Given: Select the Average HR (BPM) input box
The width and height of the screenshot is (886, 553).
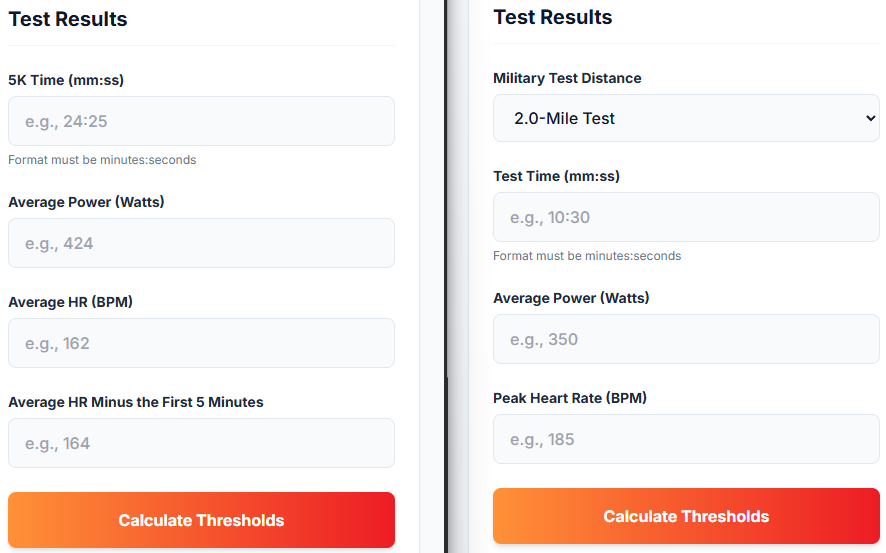Looking at the screenshot, I should [201, 343].
